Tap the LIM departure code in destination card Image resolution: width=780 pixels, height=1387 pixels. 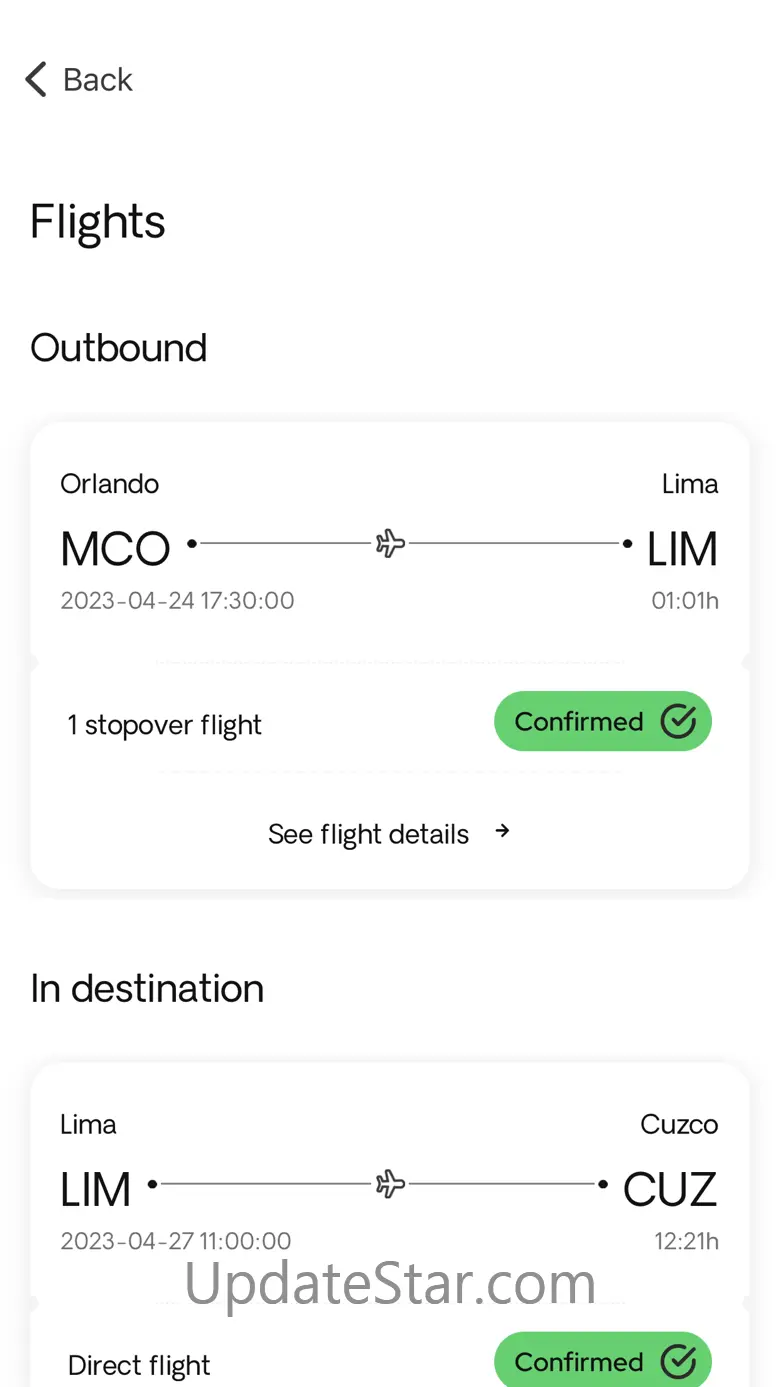96,1189
